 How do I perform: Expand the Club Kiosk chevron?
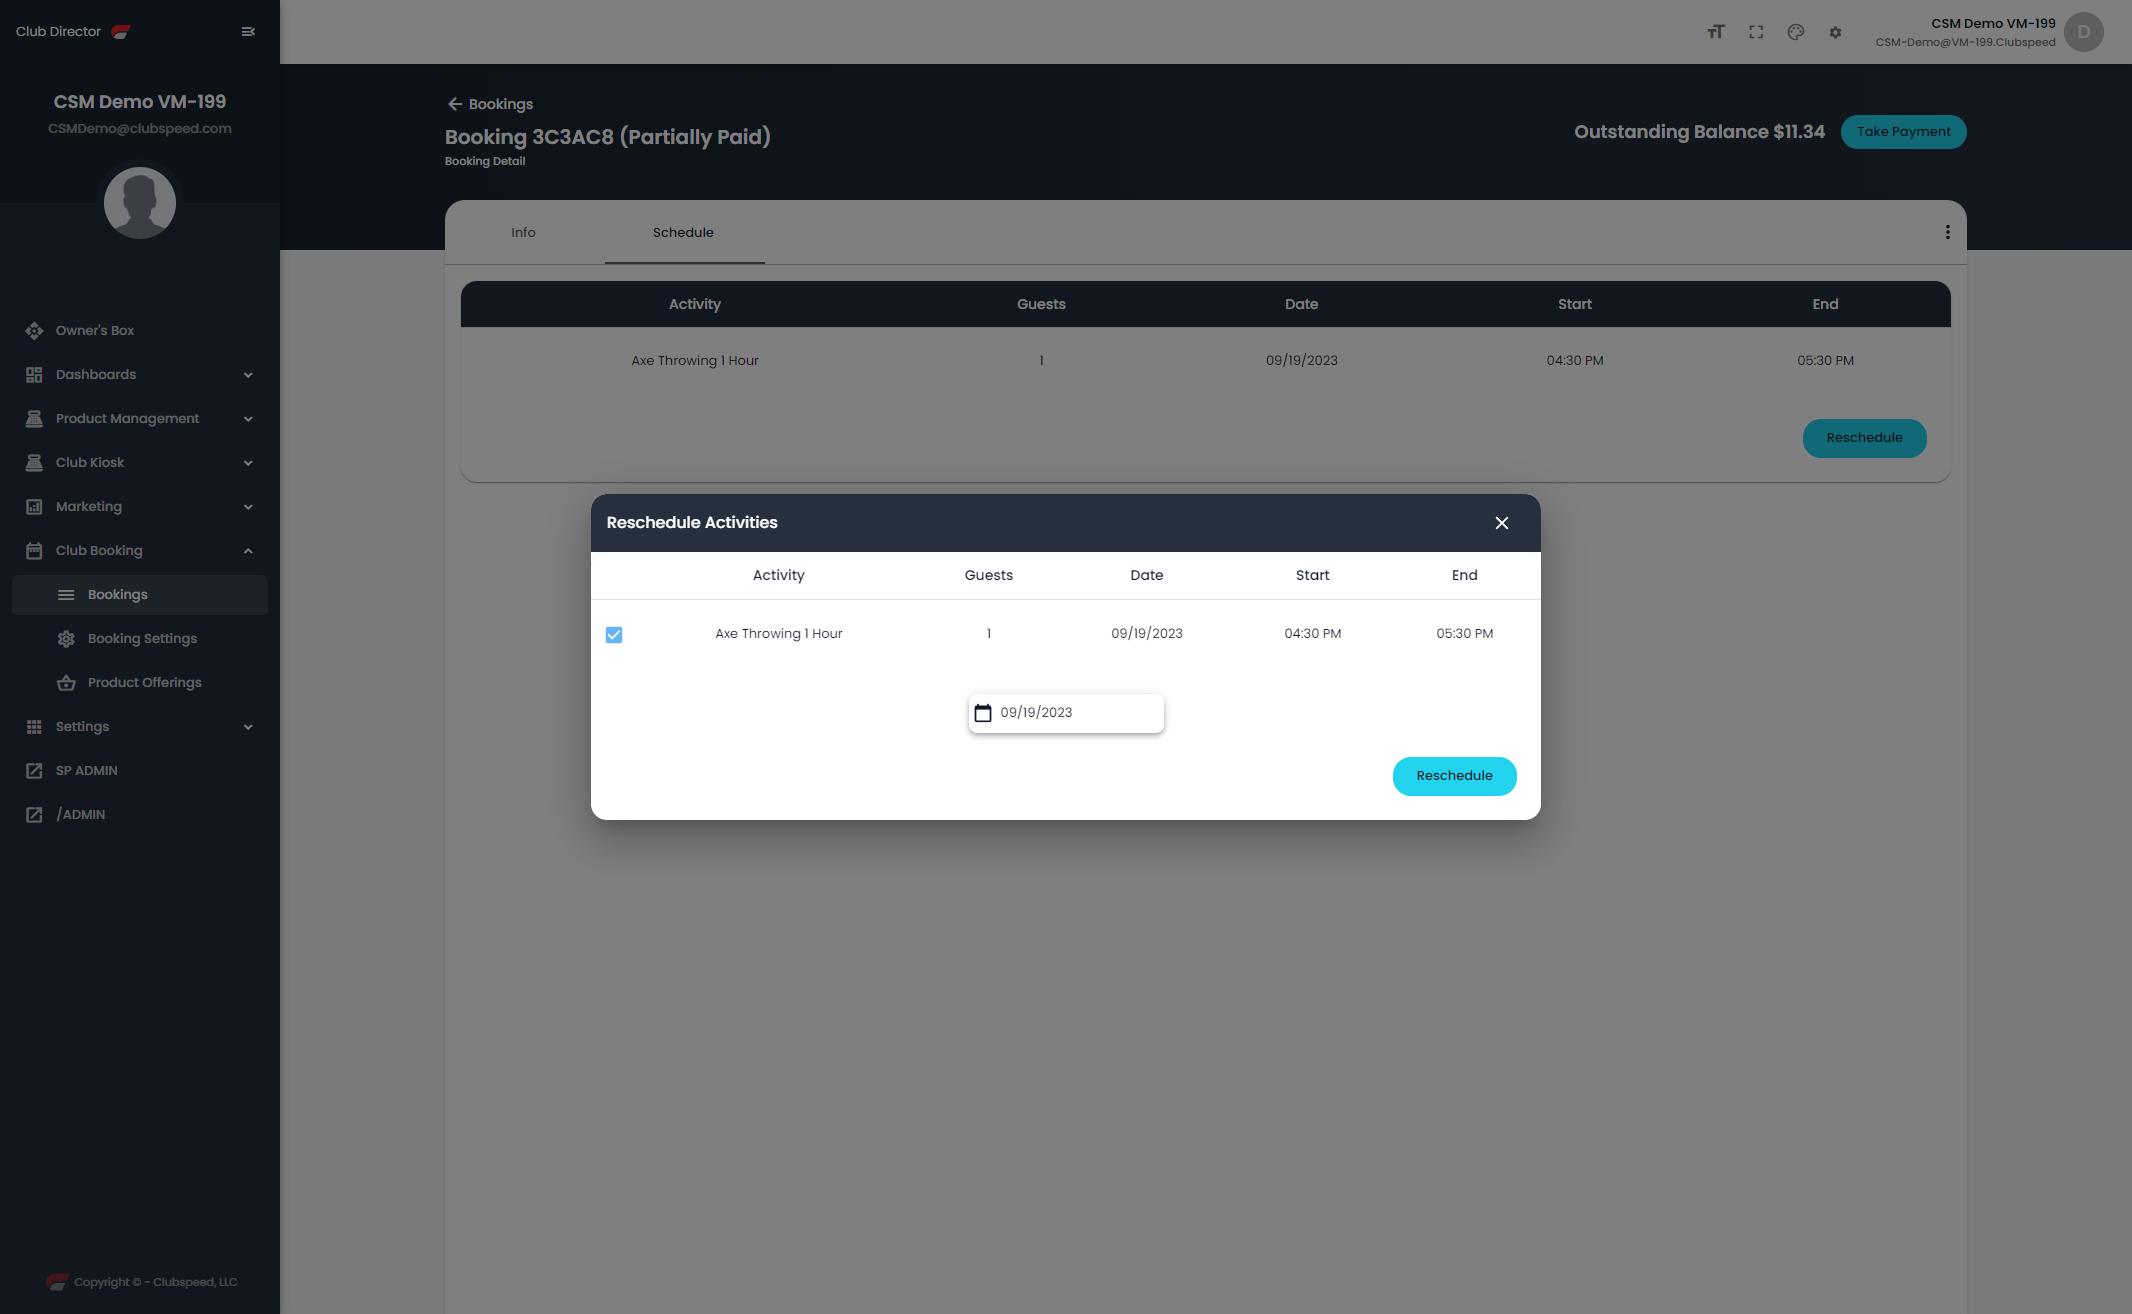[248, 463]
